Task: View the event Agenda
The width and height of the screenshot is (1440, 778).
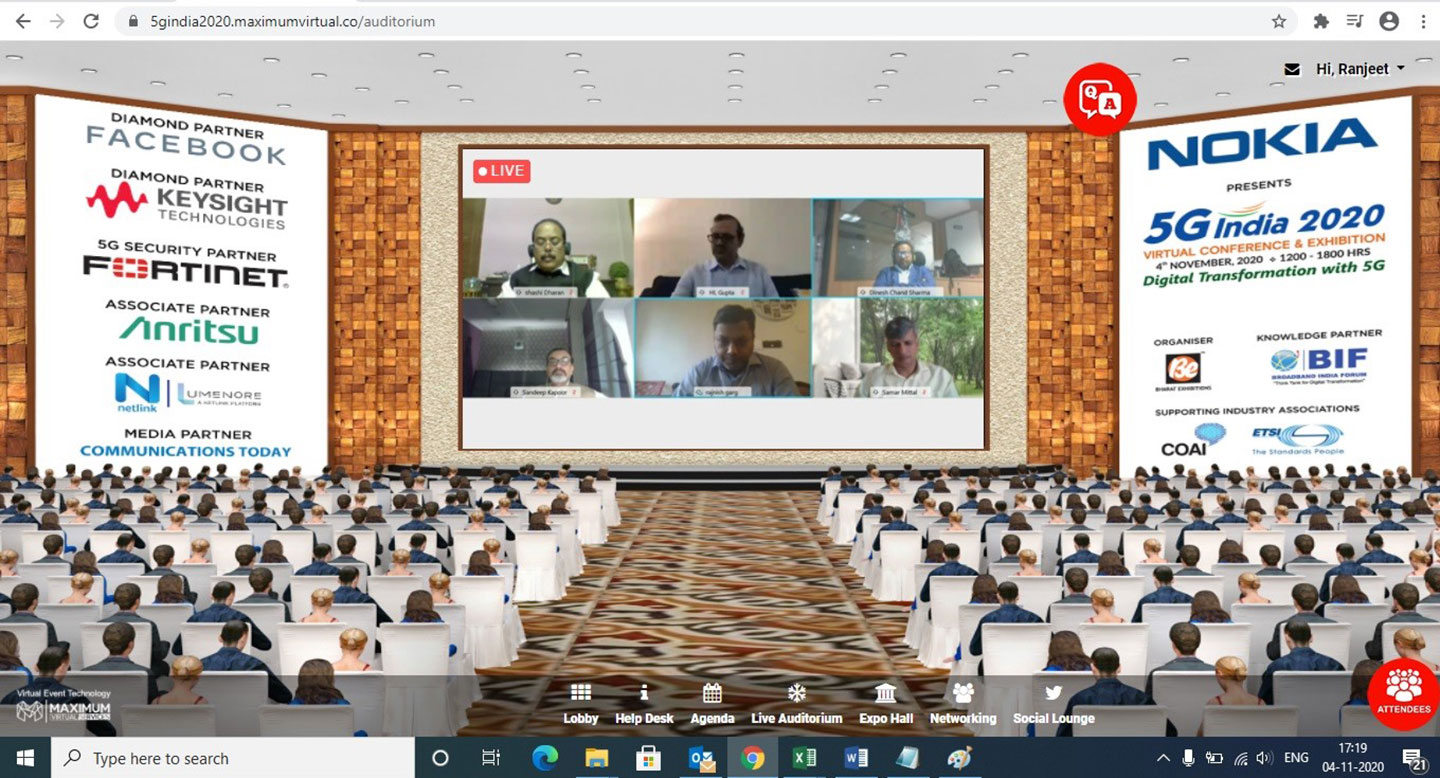Action: [712, 705]
